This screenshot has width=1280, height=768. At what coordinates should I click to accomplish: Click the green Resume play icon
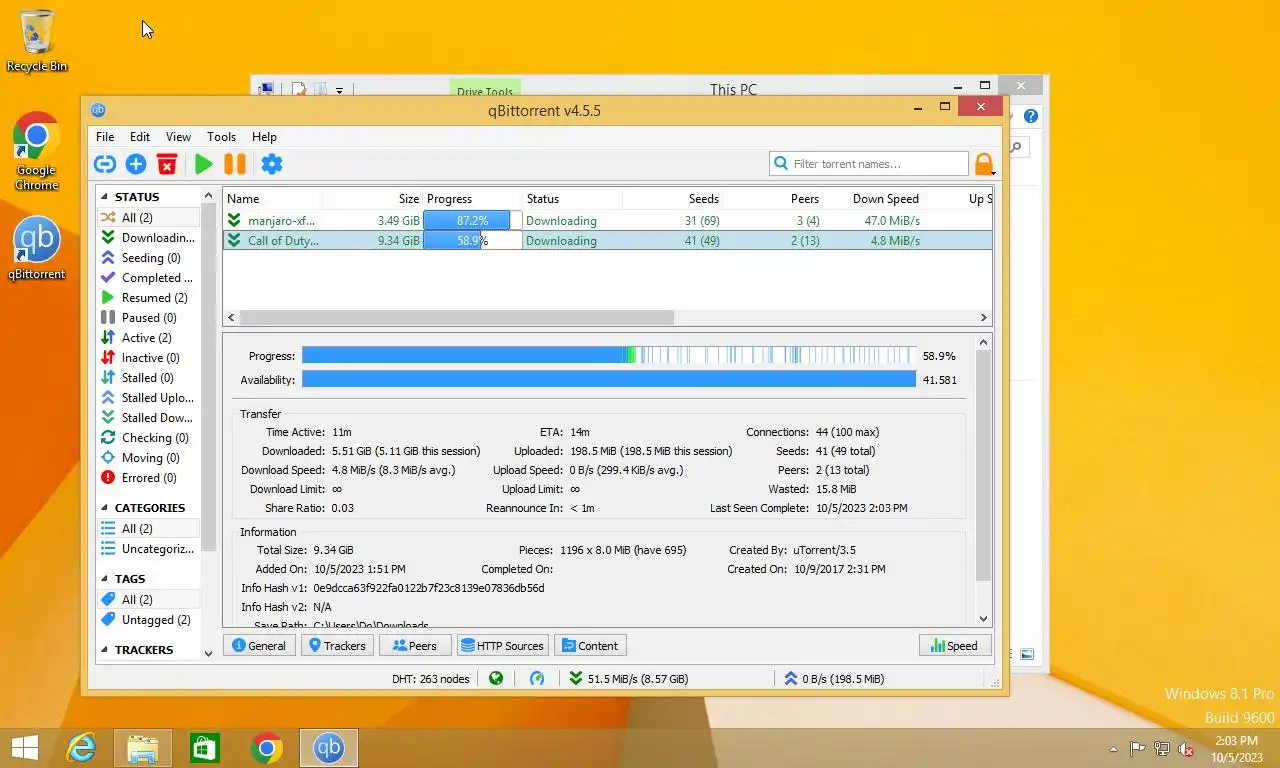pos(204,165)
